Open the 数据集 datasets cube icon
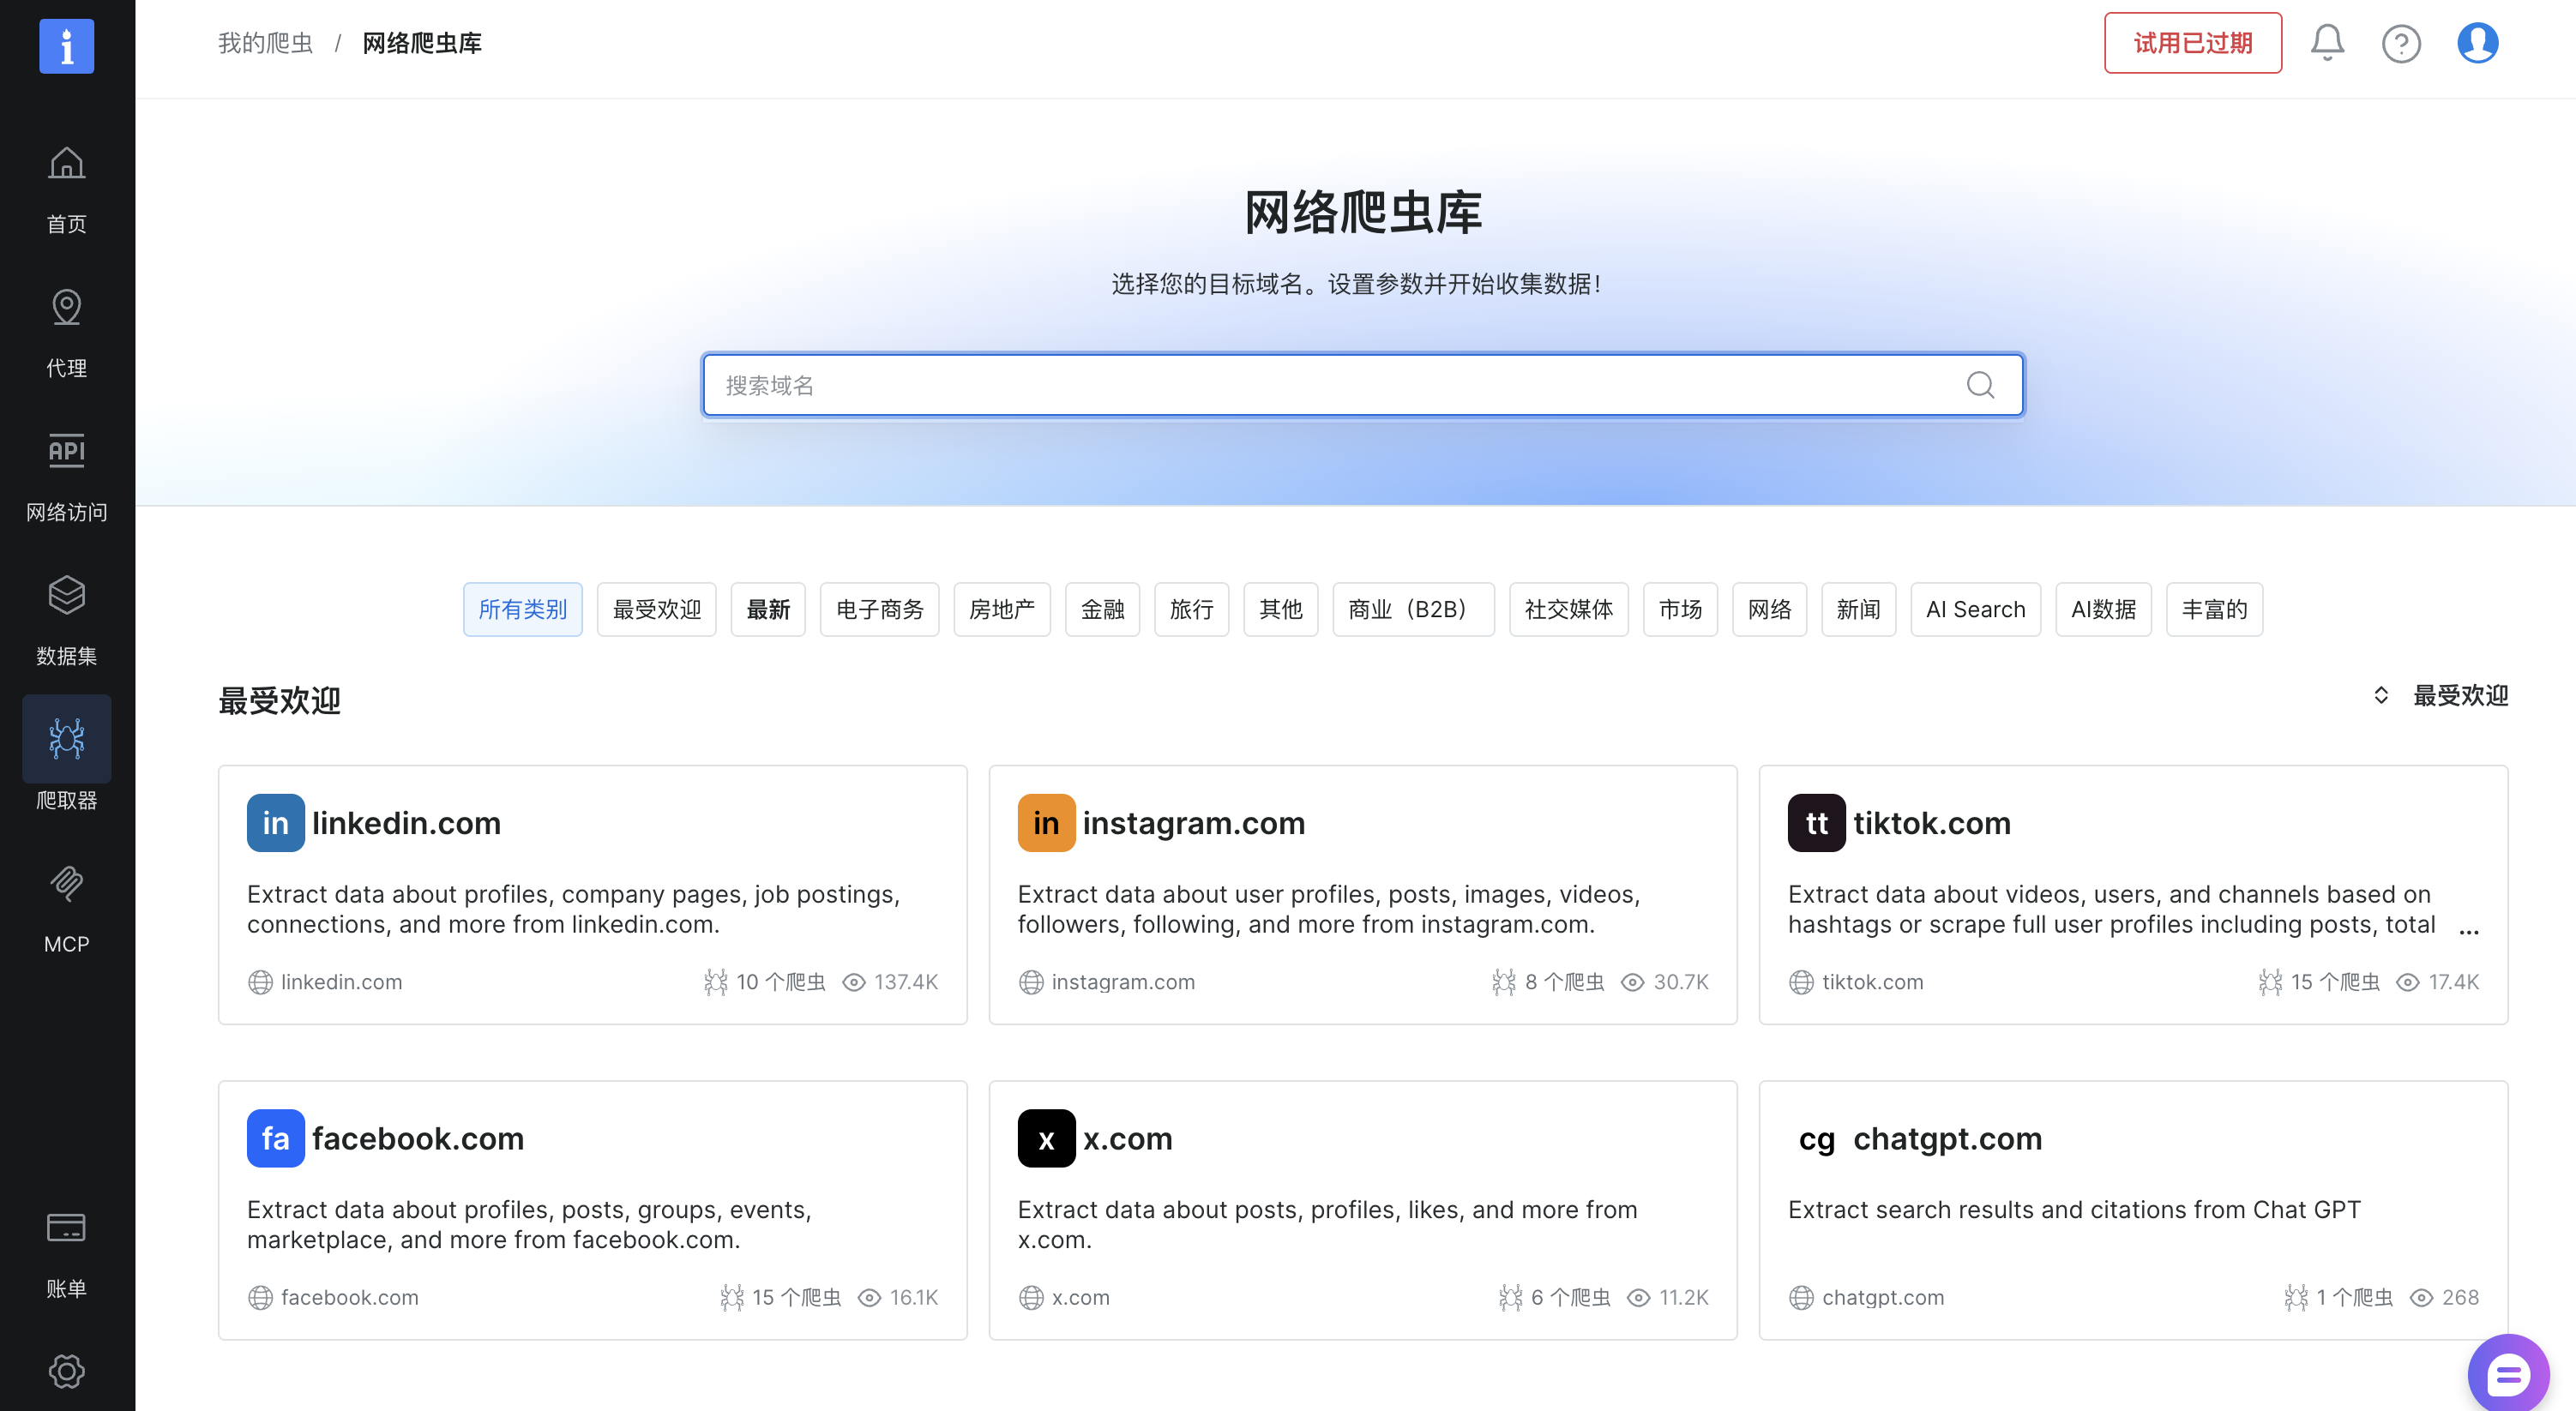 66,595
